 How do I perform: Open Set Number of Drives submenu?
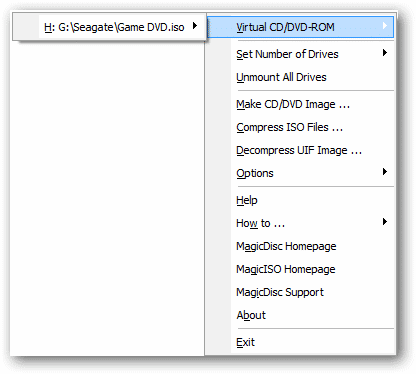click(x=300, y=54)
